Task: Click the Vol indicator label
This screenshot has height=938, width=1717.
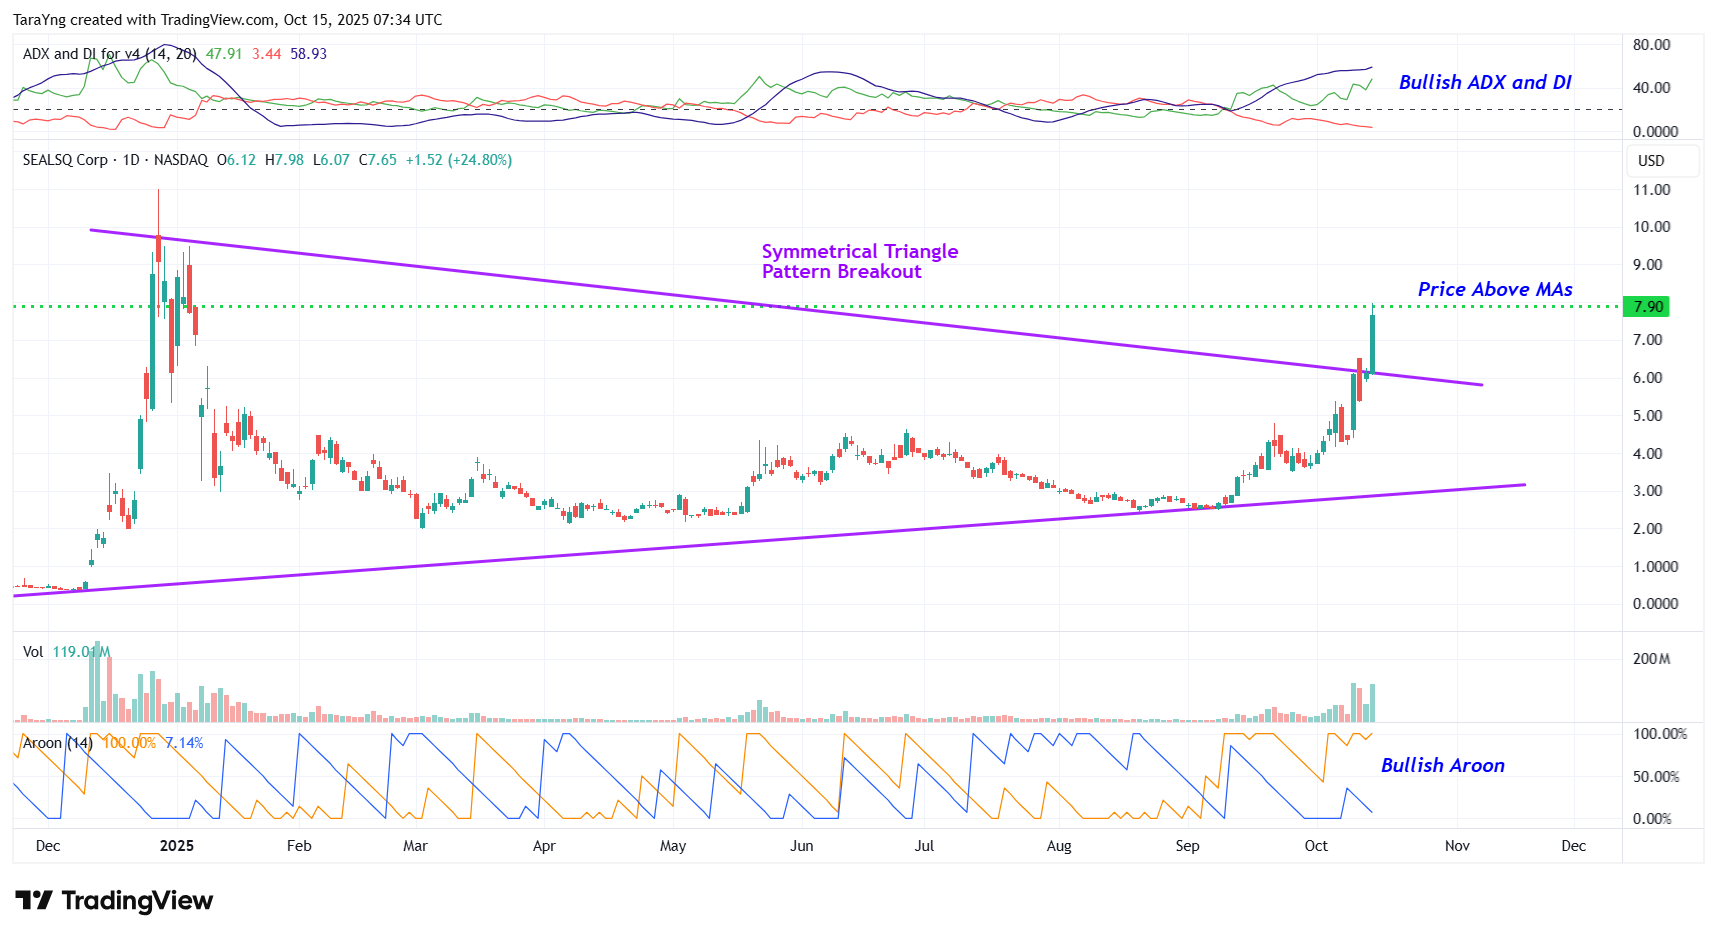Action: [x=33, y=652]
